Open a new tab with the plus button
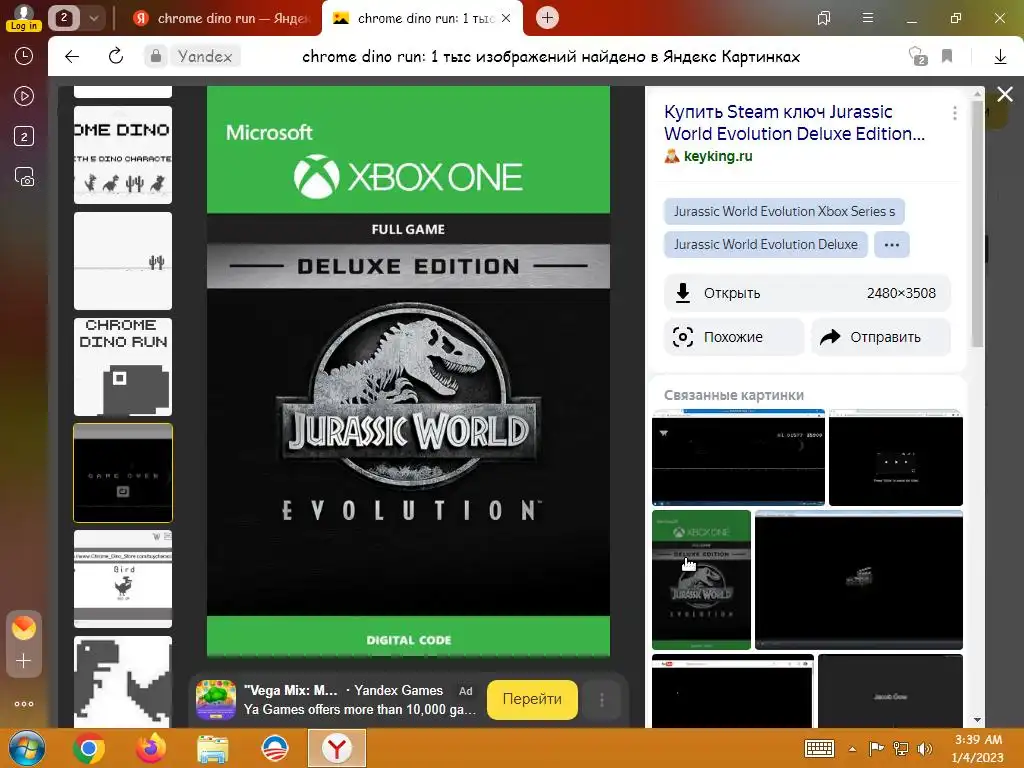 (547, 18)
